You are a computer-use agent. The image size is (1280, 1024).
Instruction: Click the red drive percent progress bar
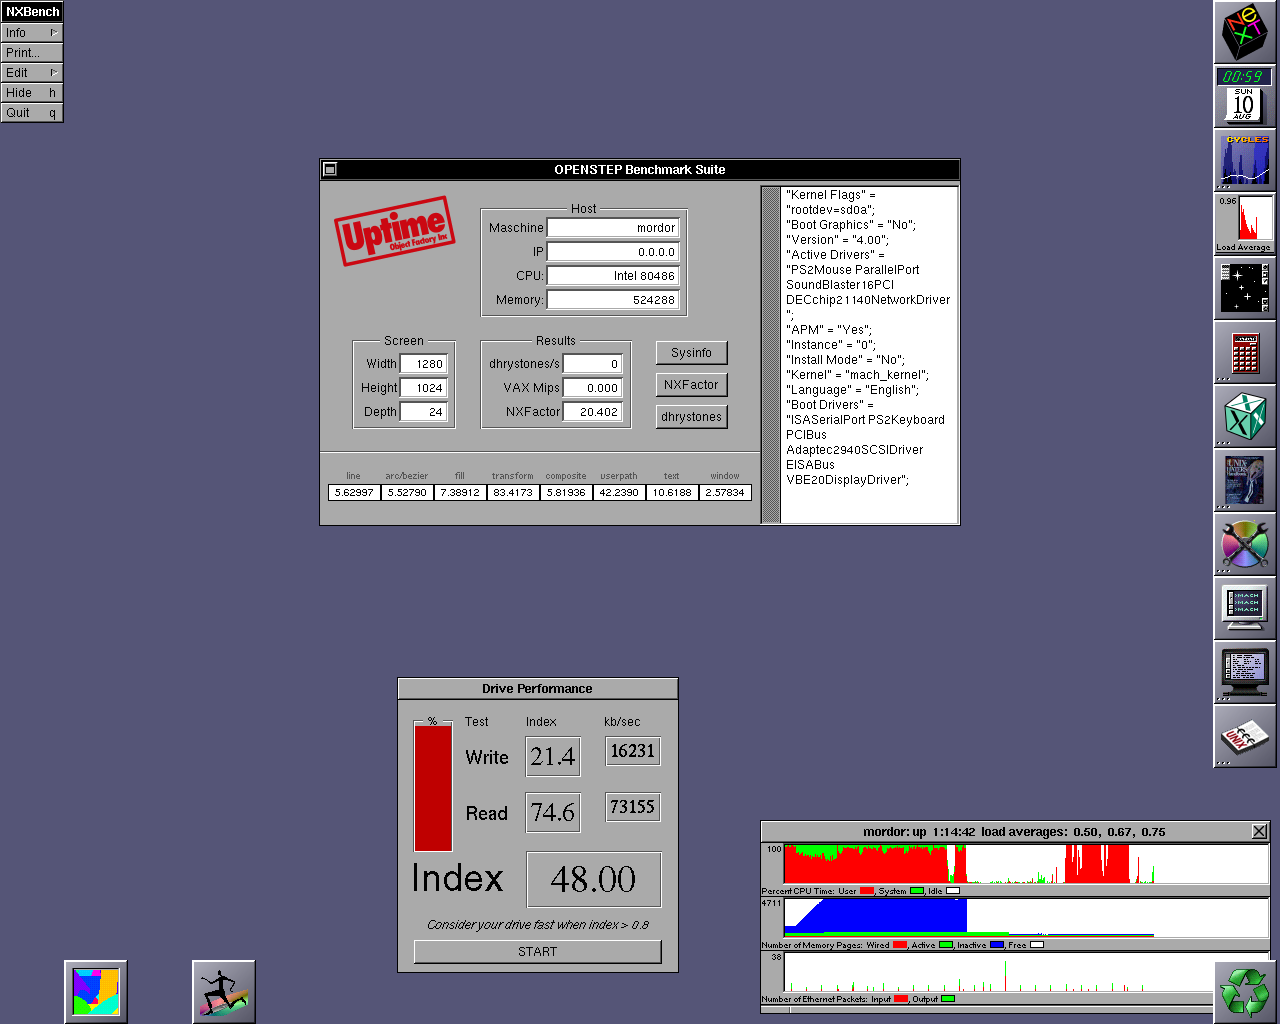433,788
